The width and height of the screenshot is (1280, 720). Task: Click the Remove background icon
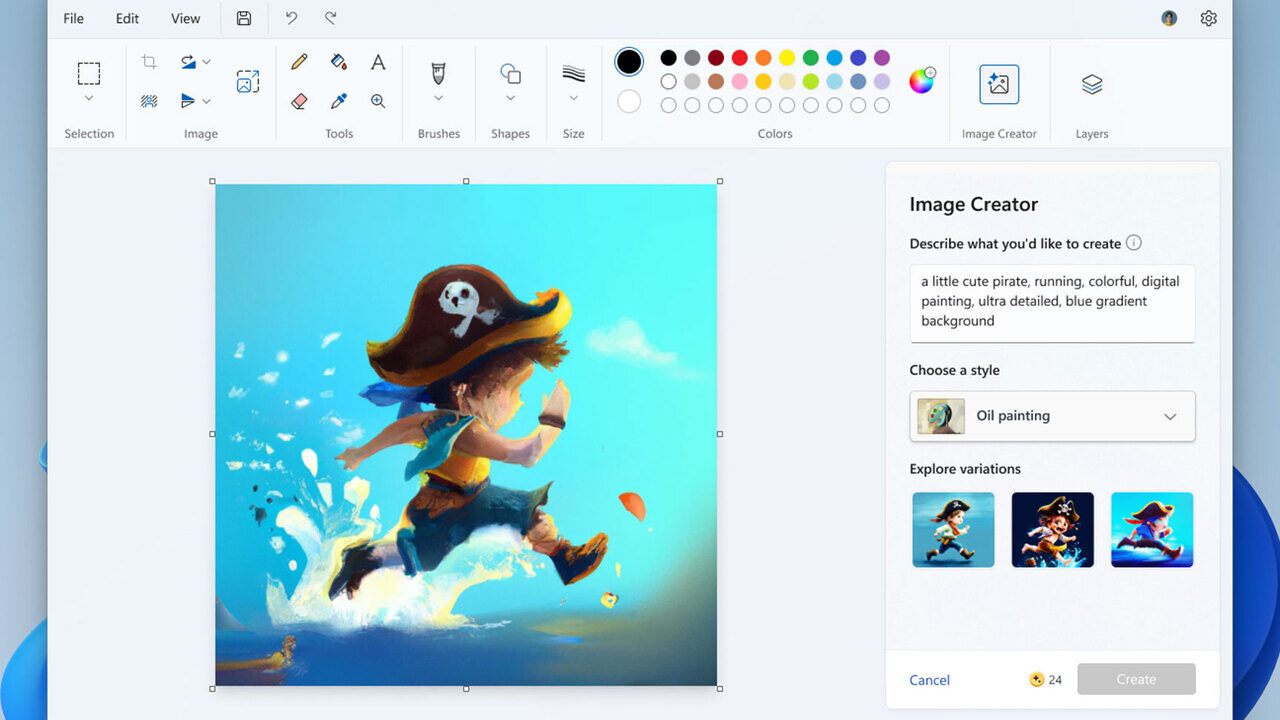point(149,101)
